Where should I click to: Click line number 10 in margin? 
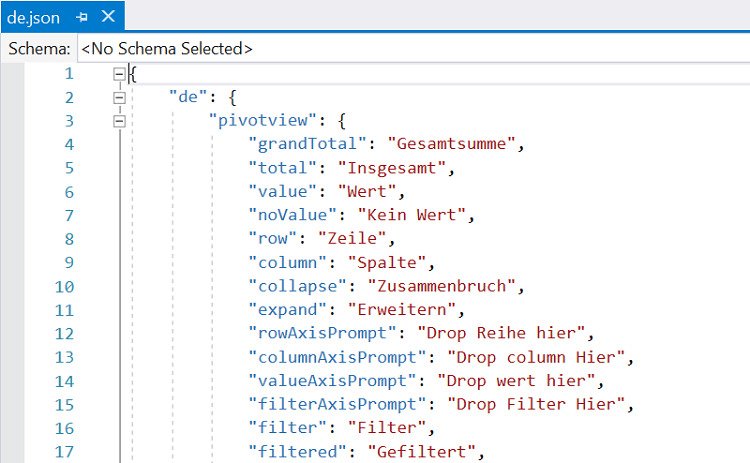[x=65, y=287]
